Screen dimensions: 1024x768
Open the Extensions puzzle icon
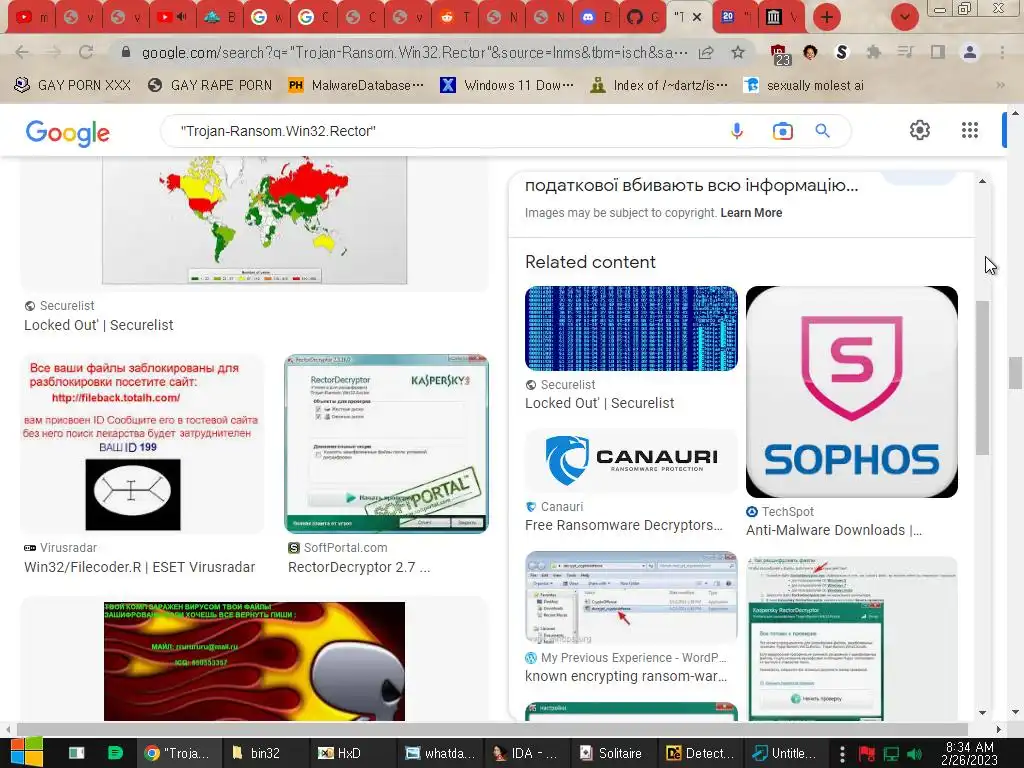(x=873, y=52)
